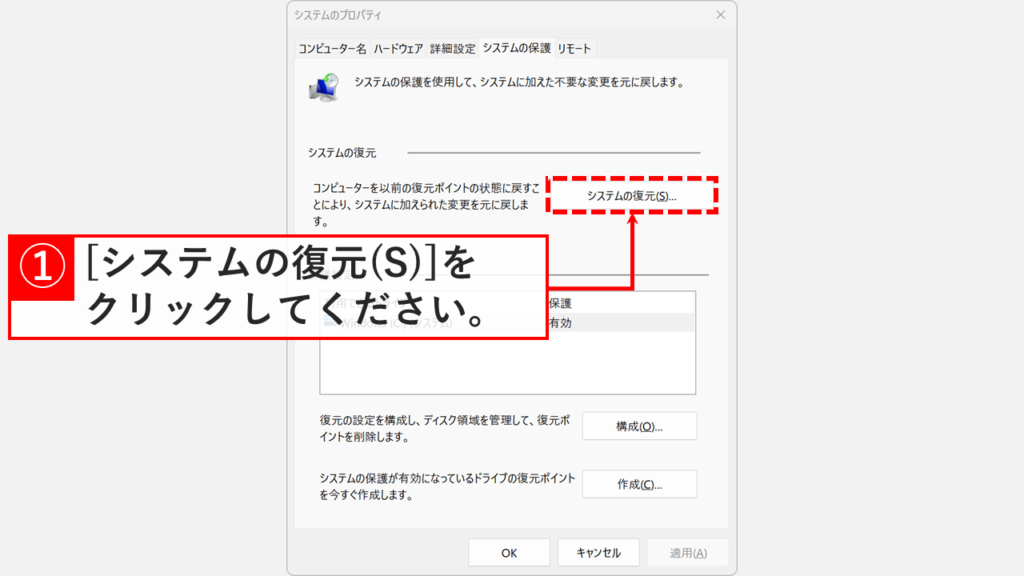Click the システムの復元(S) button
Viewport: 1024px width, 576px height.
pyautogui.click(x=635, y=197)
